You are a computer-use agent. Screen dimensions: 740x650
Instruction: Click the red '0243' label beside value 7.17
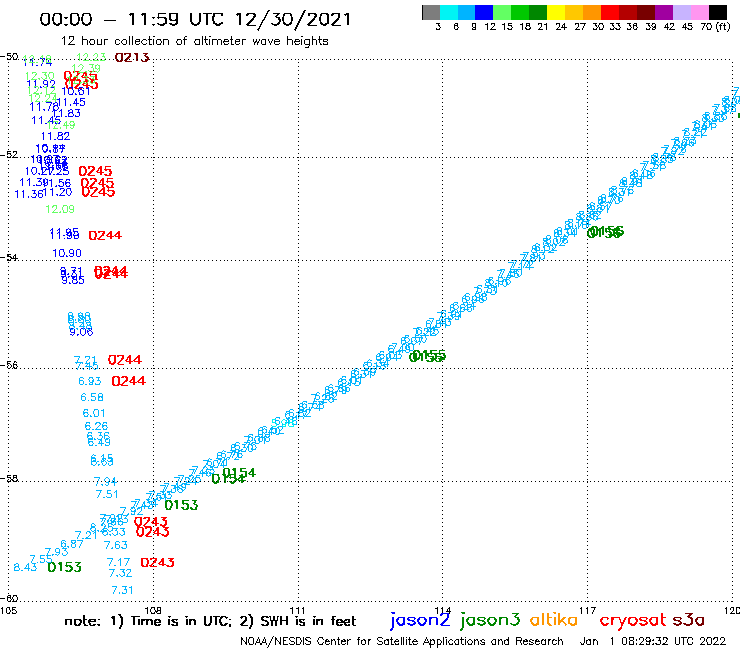point(157,562)
